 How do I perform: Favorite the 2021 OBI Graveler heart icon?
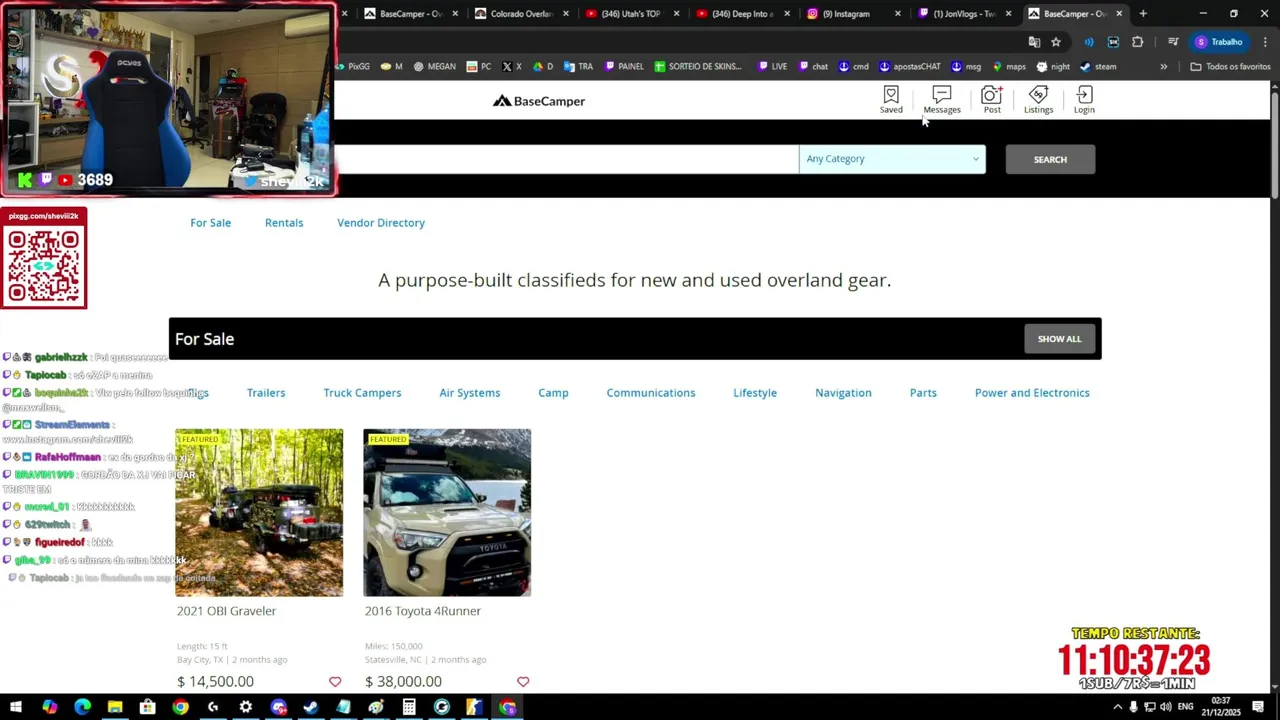(x=335, y=682)
